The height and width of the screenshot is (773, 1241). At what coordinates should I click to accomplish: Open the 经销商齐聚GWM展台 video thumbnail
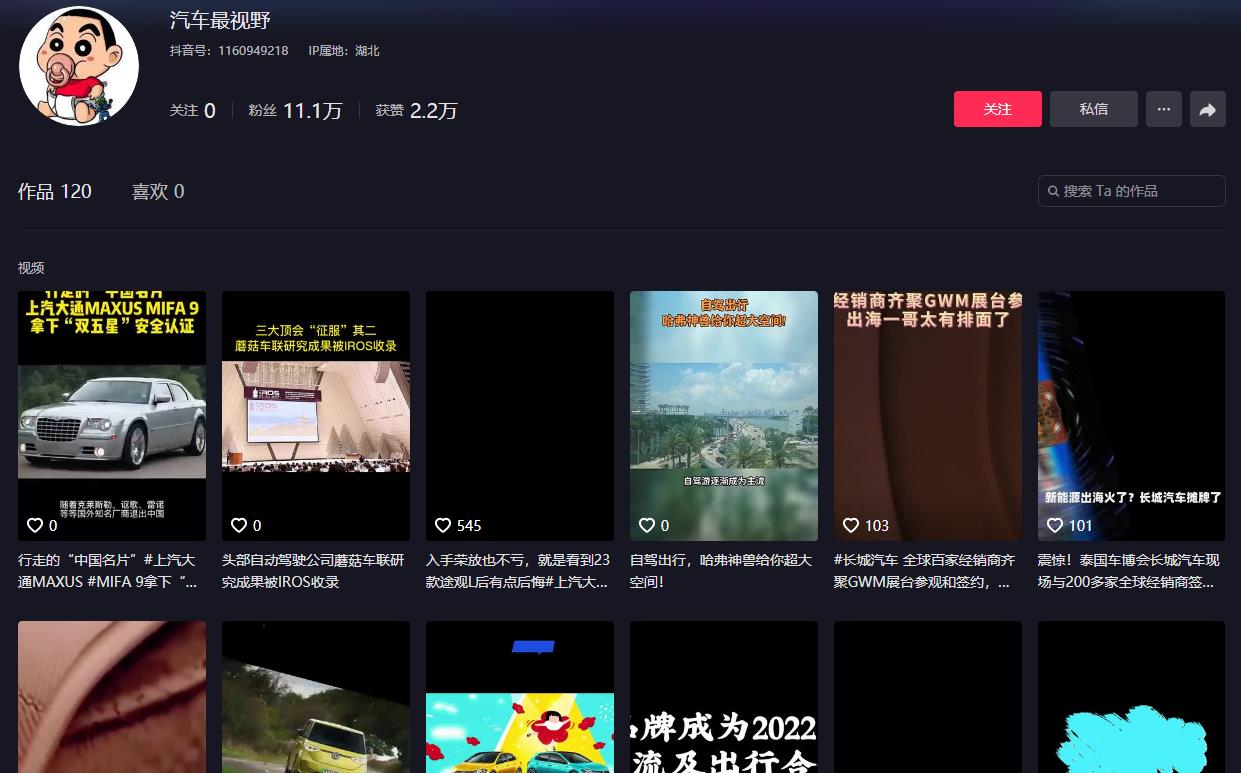pos(928,416)
